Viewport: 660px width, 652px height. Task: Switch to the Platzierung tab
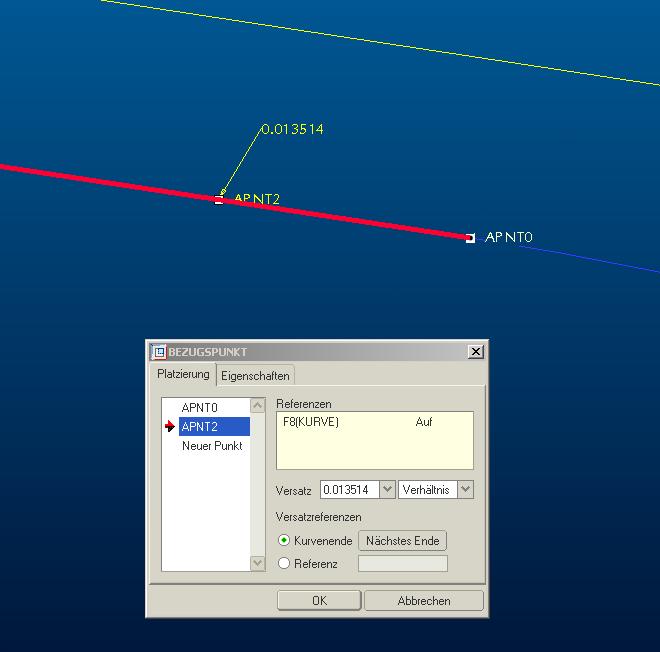click(183, 374)
